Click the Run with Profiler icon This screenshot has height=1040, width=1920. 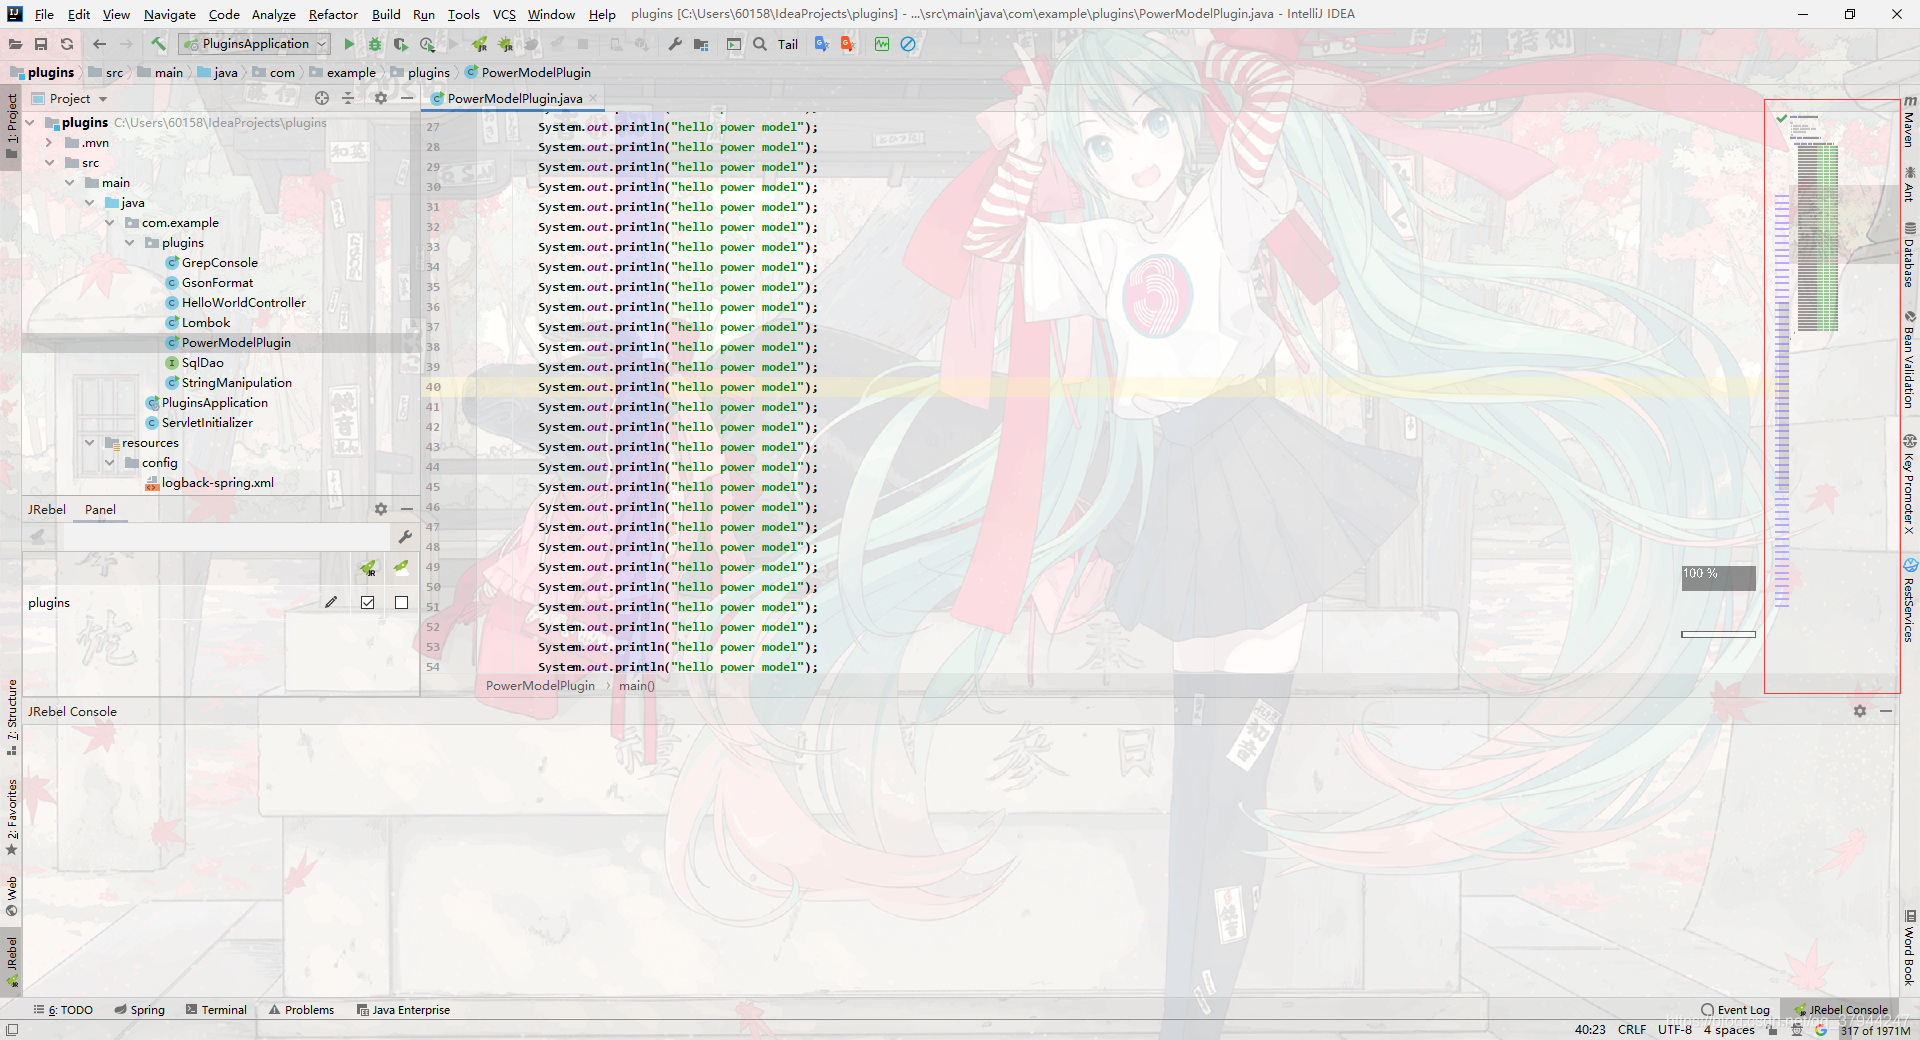tap(428, 44)
